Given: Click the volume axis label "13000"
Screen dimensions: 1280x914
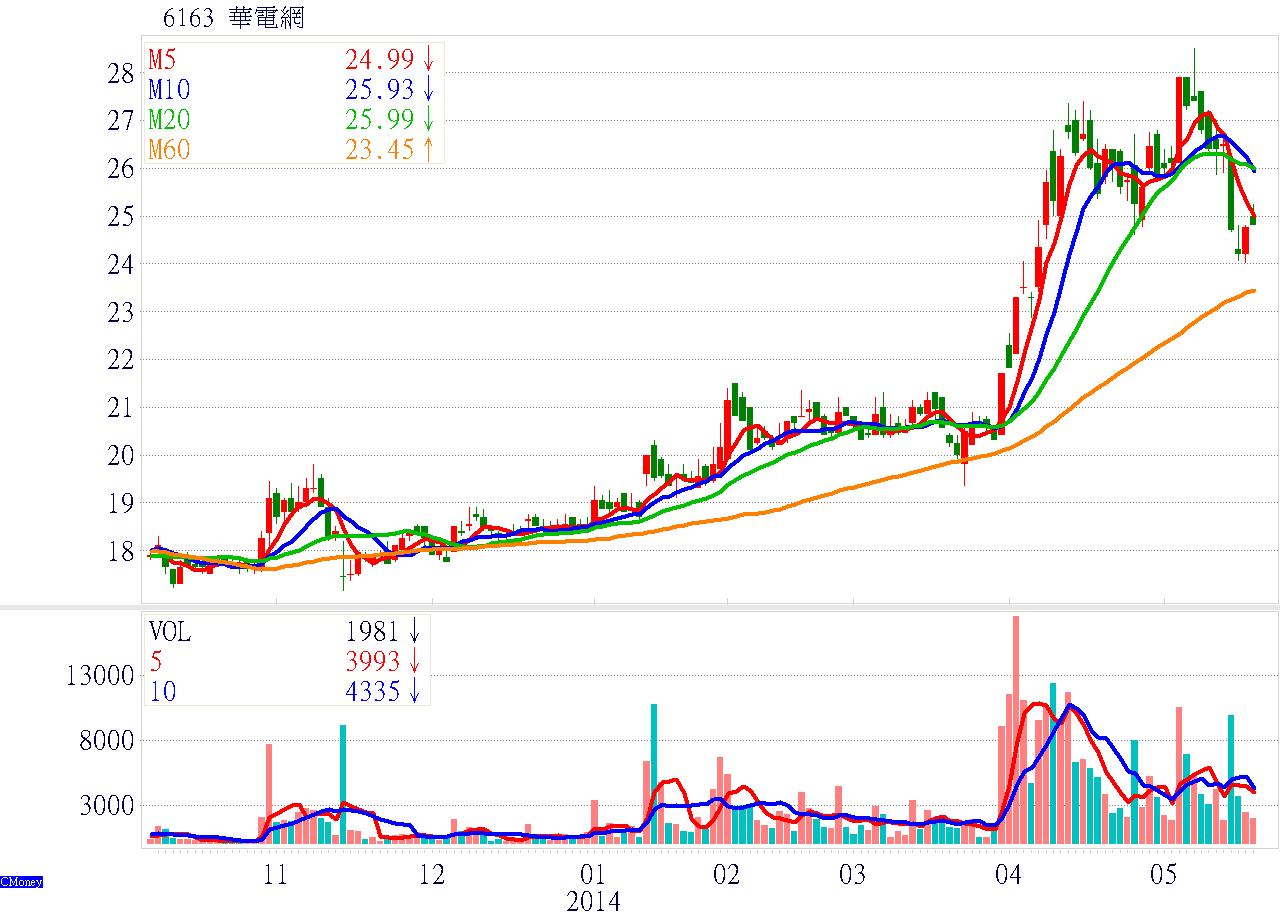Looking at the screenshot, I should click(x=101, y=676).
